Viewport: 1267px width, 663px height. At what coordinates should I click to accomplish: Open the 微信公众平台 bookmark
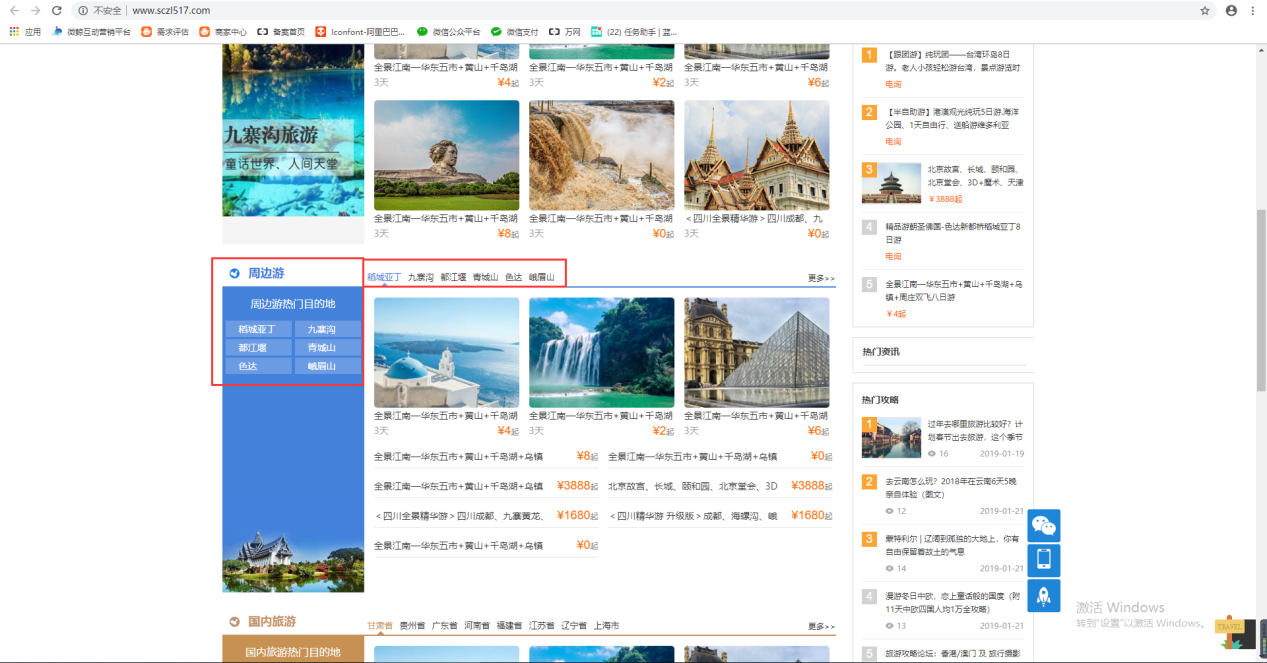tap(448, 31)
